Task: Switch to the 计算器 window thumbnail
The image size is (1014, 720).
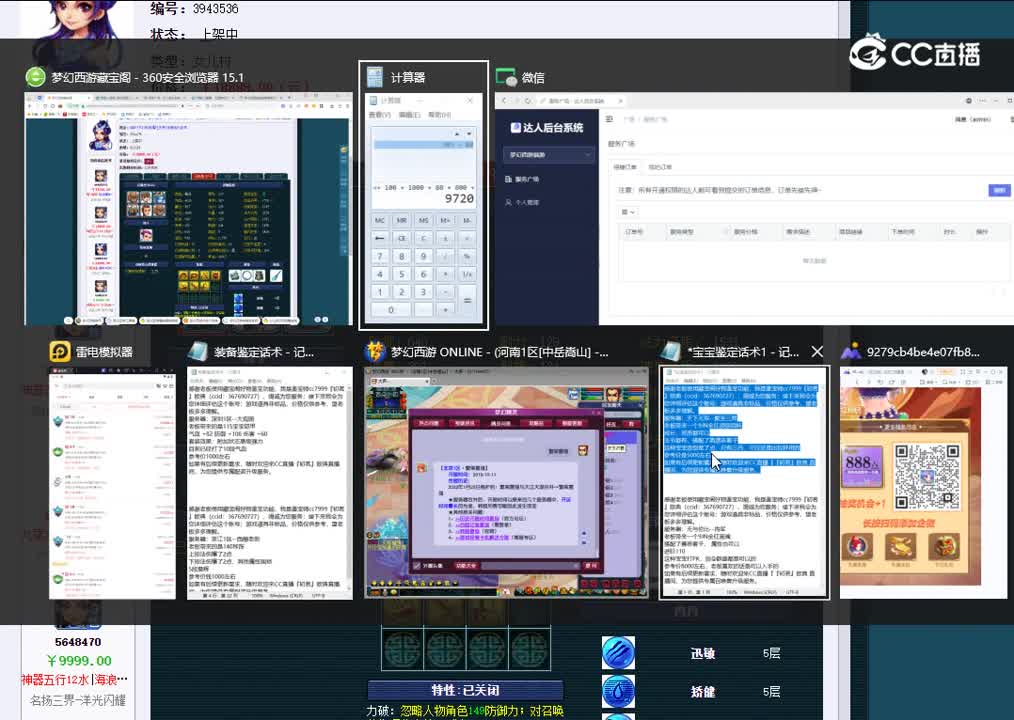Action: pyautogui.click(x=424, y=208)
